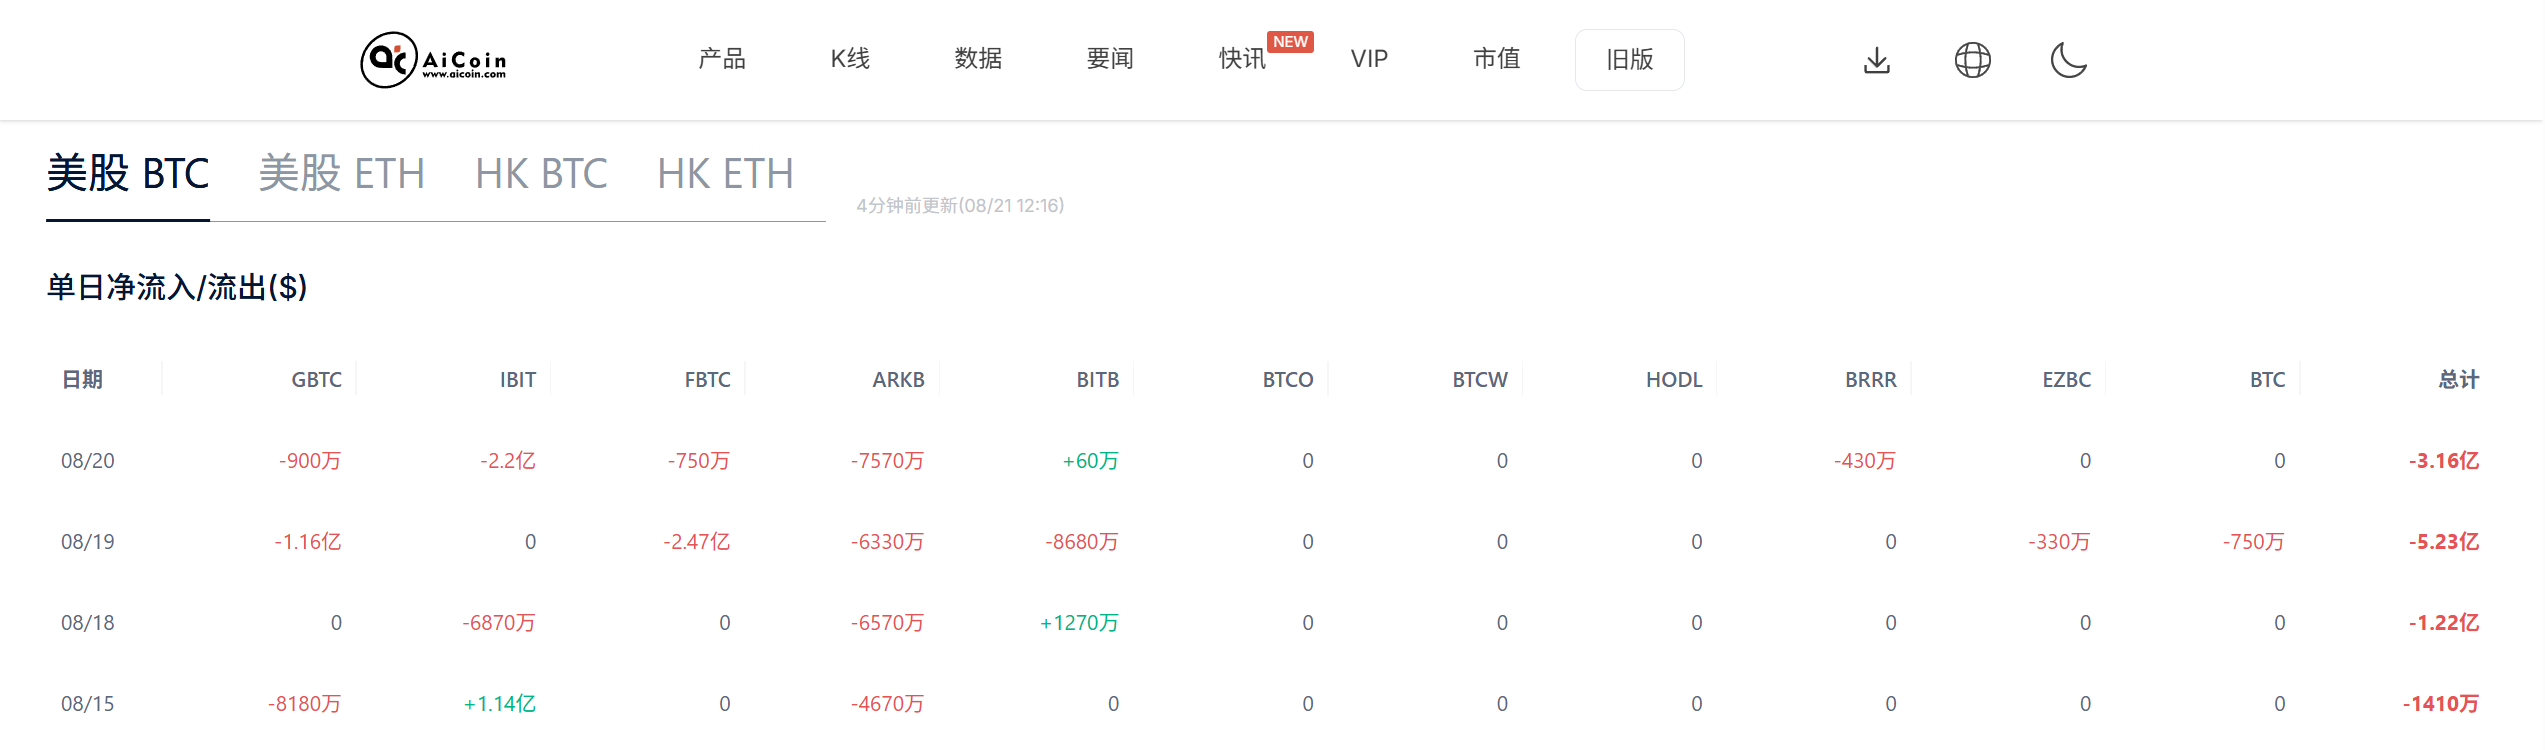Switch to HK BTC tab
This screenshot has width=2545, height=750.
(x=541, y=174)
